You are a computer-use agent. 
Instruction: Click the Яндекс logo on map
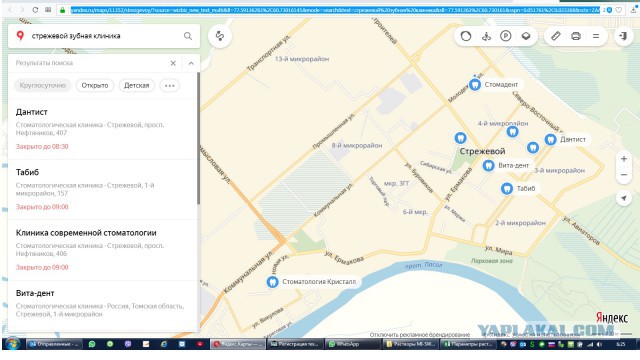pos(611,318)
